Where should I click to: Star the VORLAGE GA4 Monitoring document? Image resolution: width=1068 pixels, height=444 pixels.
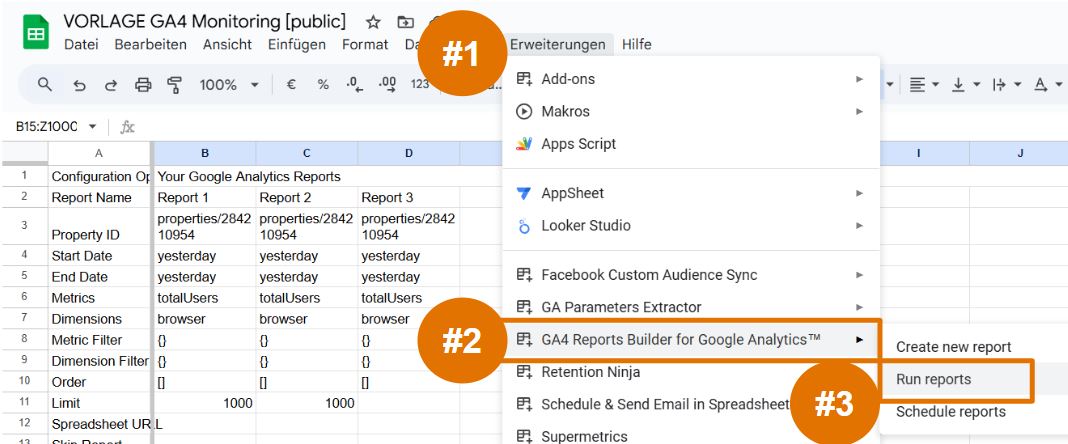373,22
